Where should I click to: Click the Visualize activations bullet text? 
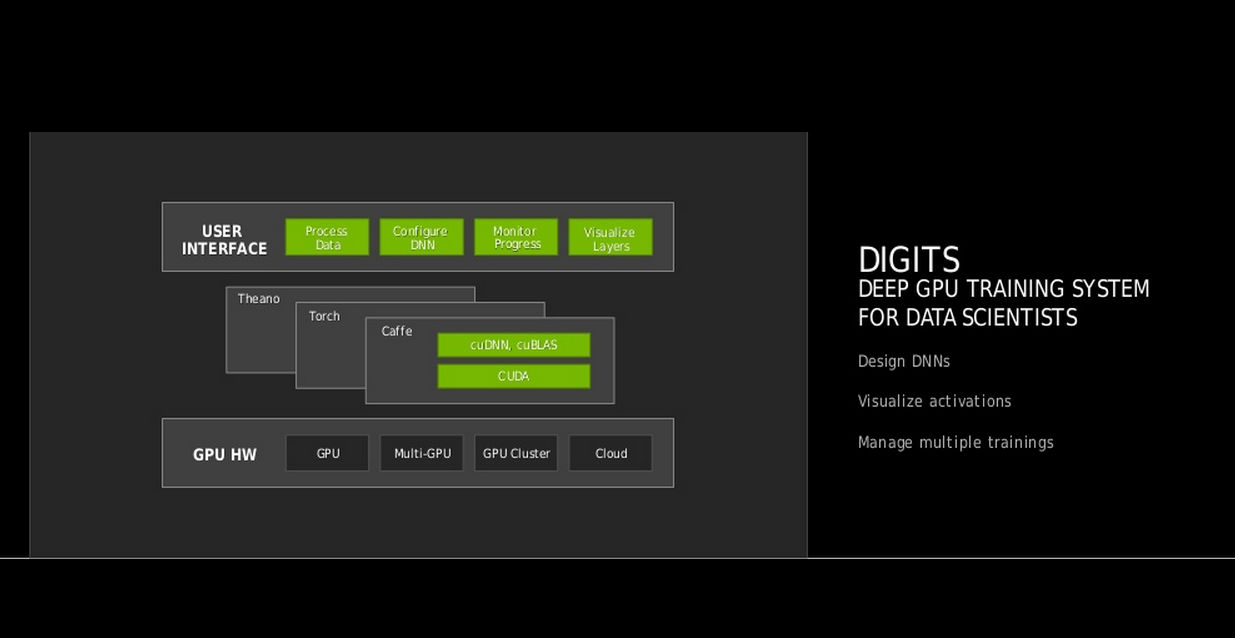click(935, 401)
